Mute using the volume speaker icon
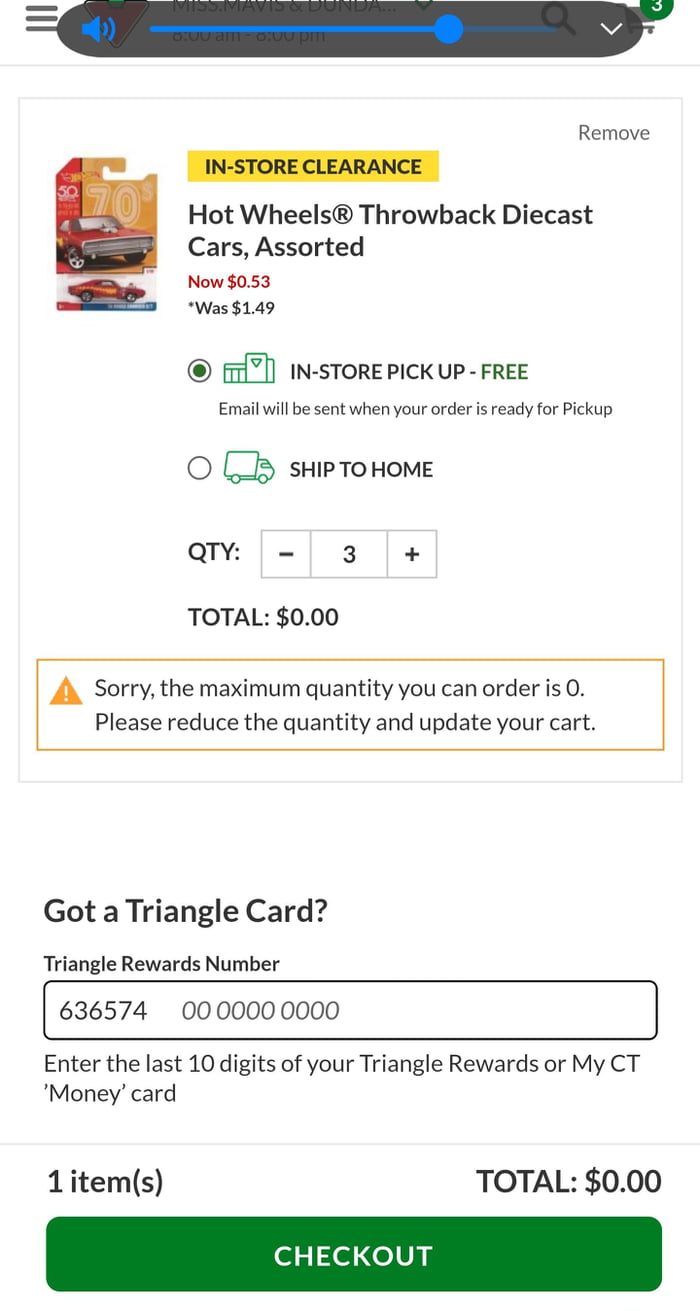Image resolution: width=700 pixels, height=1311 pixels. [x=99, y=30]
